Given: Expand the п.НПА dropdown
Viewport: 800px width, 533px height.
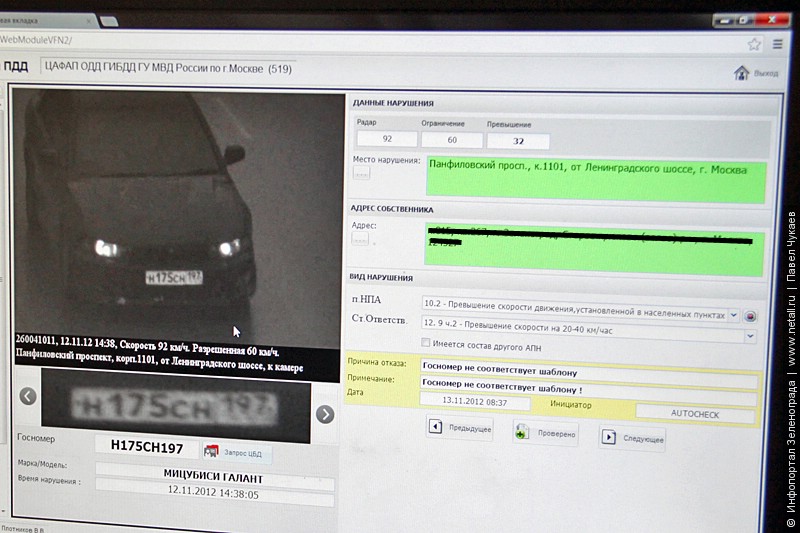Looking at the screenshot, I should 733,314.
